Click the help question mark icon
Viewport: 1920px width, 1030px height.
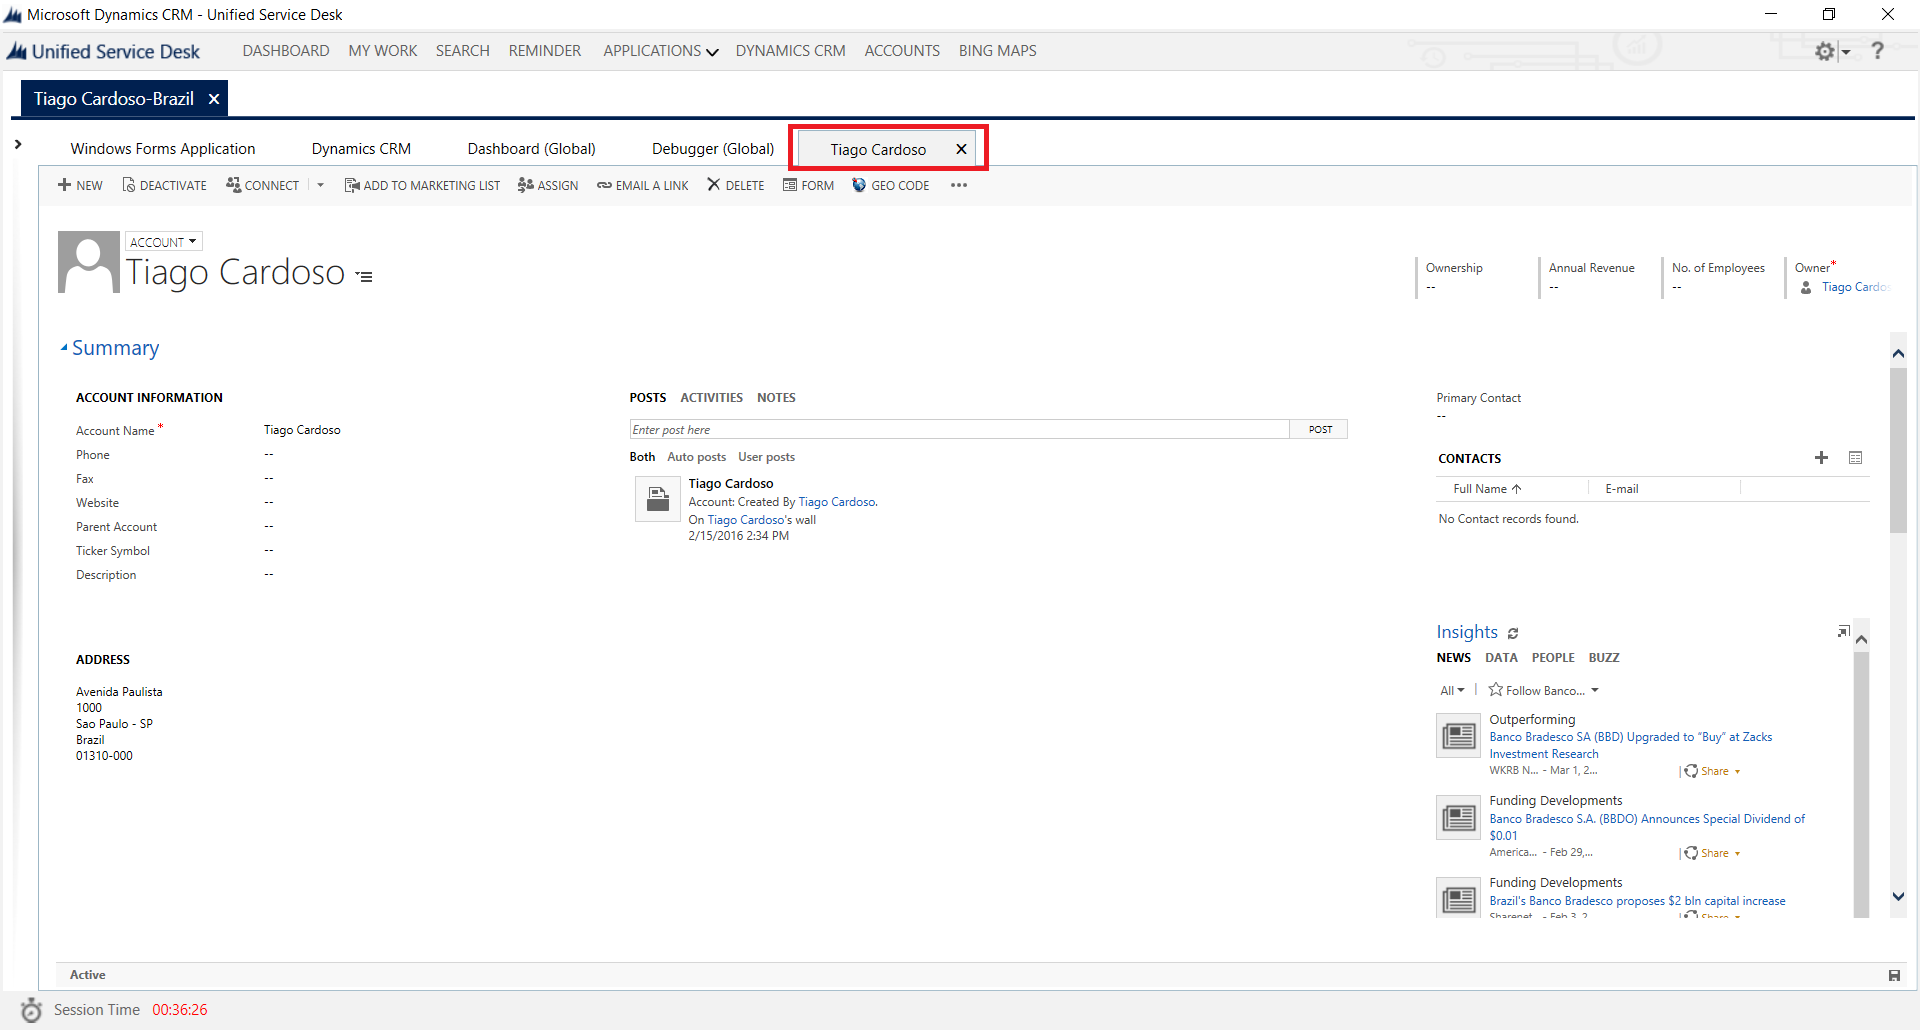[1877, 51]
